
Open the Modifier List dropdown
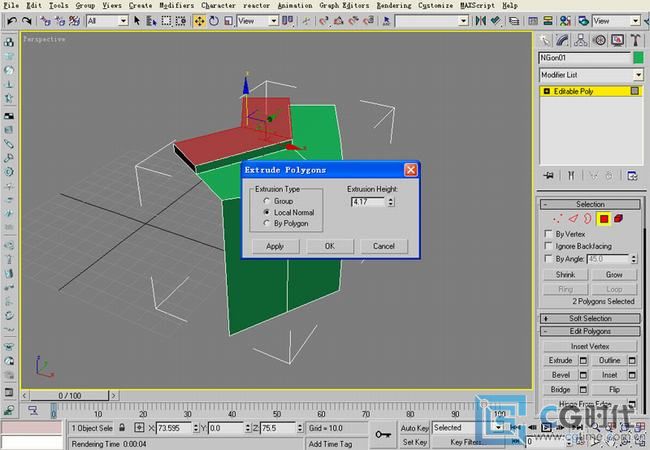638,75
